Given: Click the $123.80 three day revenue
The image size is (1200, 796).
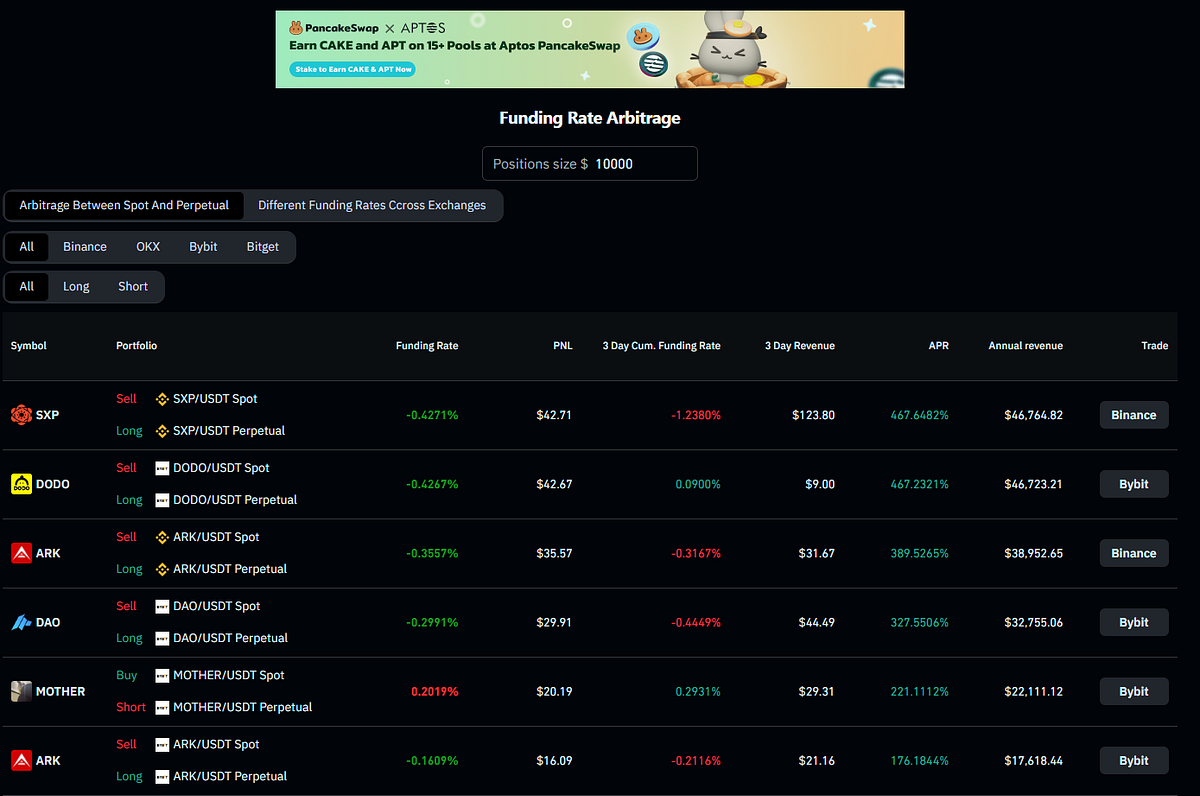Looking at the screenshot, I should coord(814,415).
